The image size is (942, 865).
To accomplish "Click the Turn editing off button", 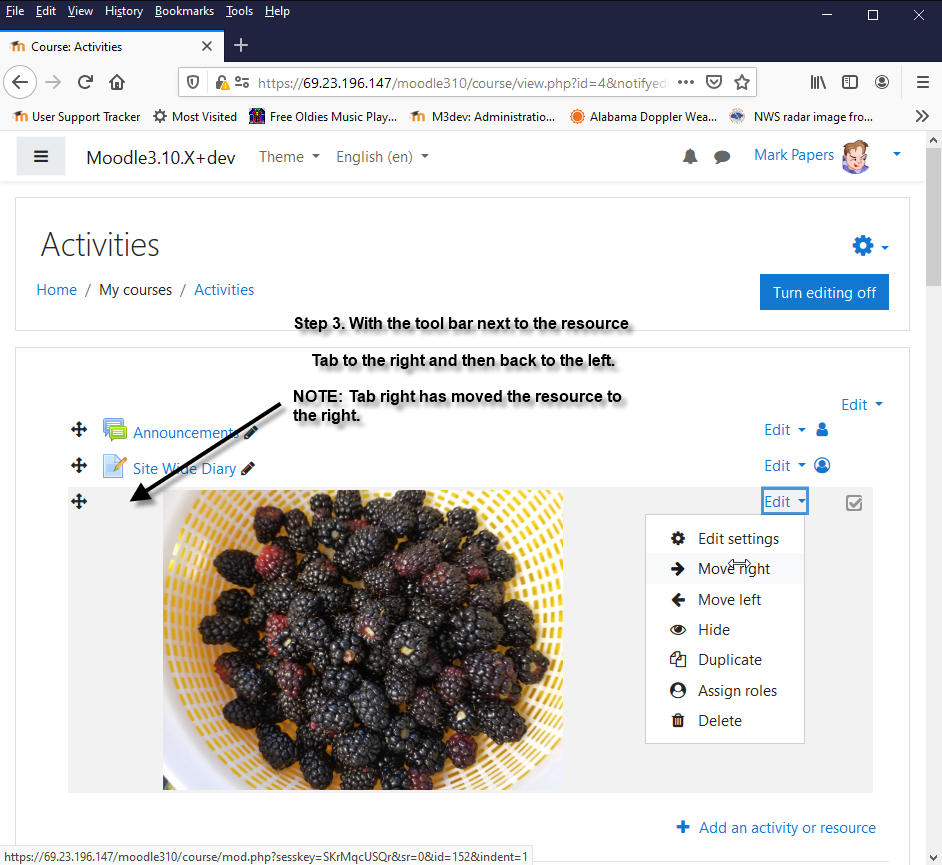I will pos(824,293).
